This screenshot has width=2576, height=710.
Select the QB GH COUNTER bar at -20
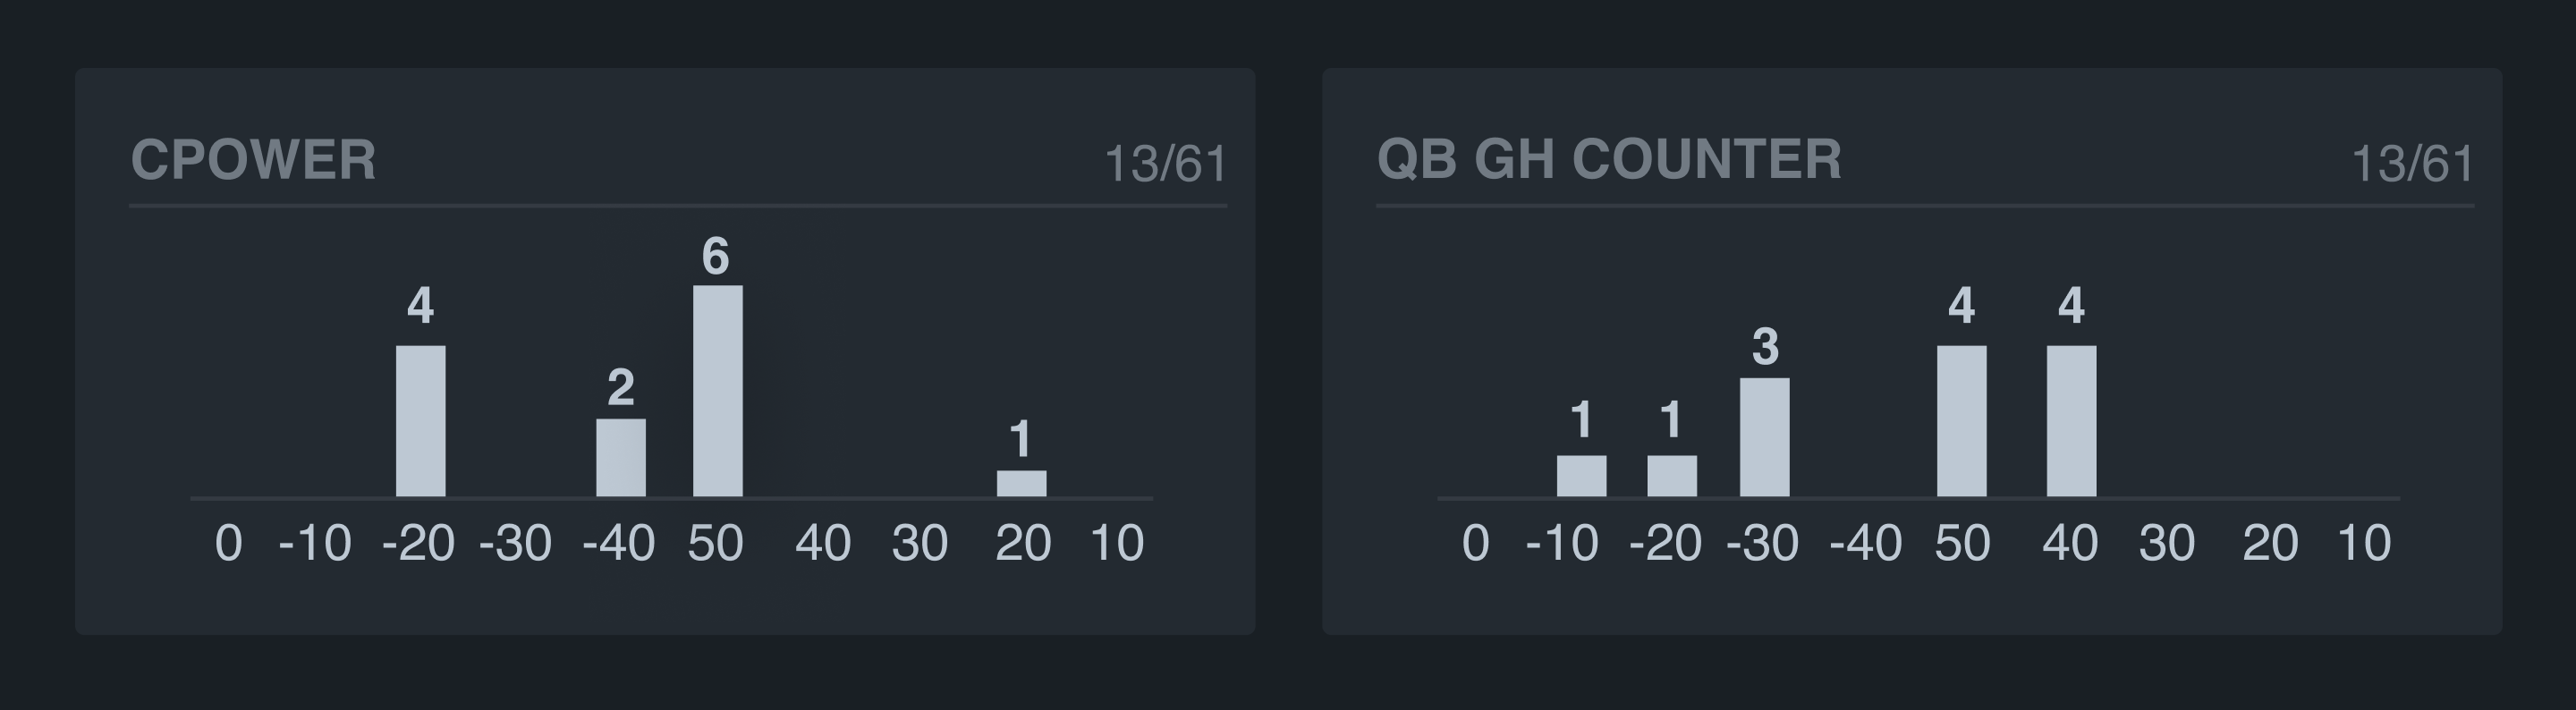pos(1672,476)
